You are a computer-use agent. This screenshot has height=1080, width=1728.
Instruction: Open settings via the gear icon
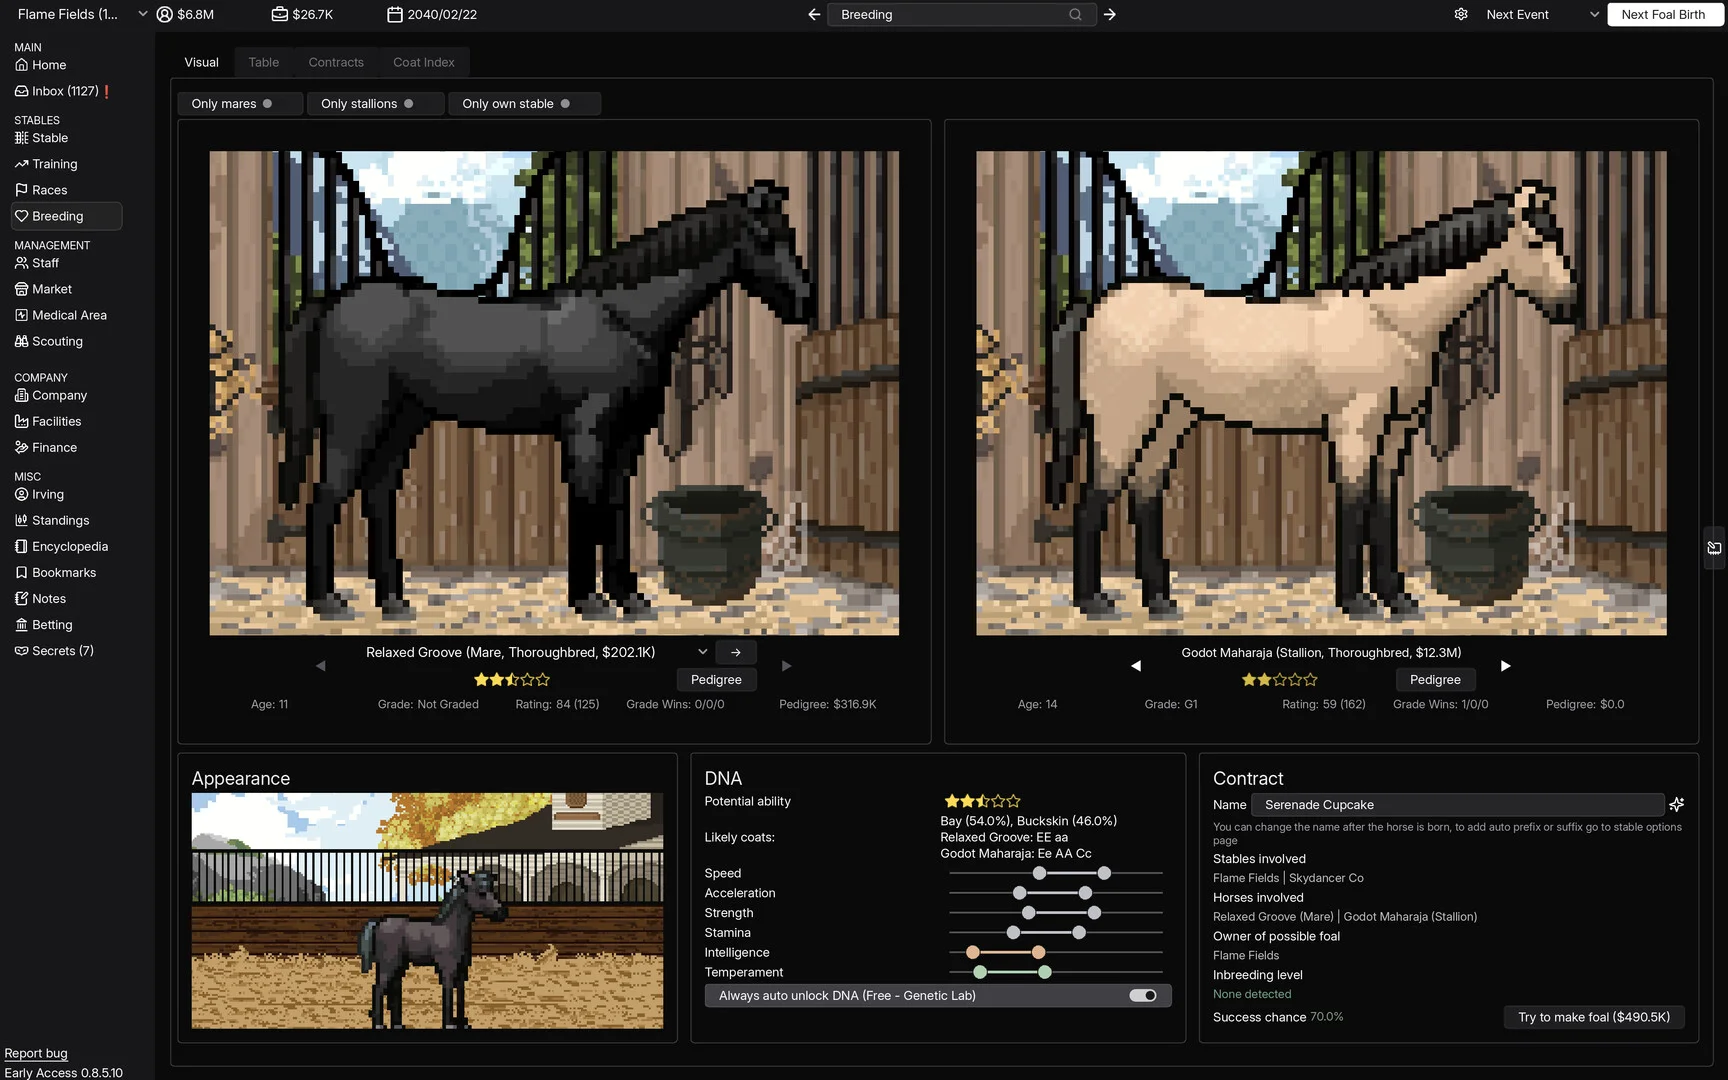point(1461,14)
